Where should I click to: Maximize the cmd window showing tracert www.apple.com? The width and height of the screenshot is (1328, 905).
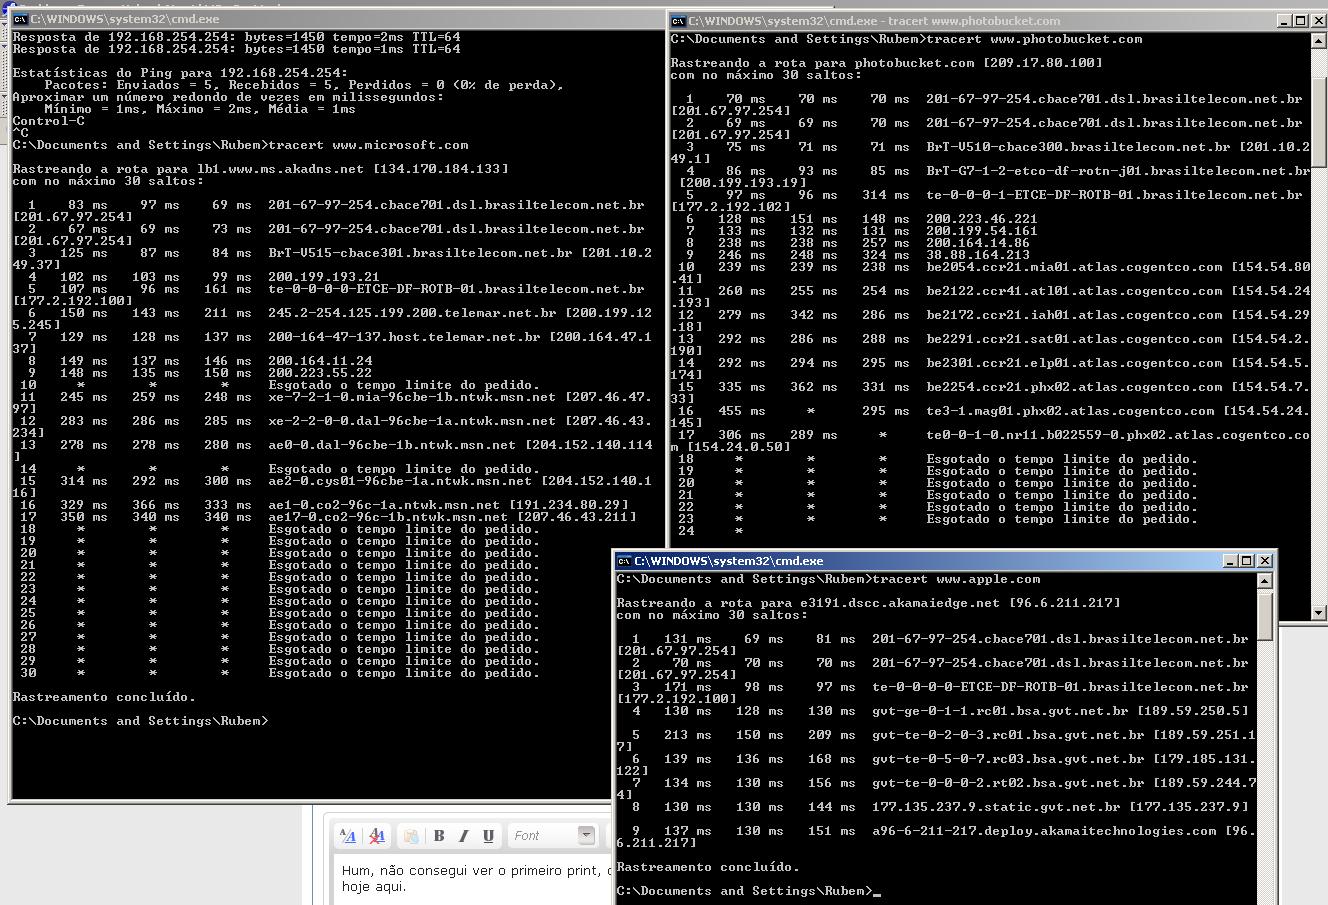coord(1247,561)
